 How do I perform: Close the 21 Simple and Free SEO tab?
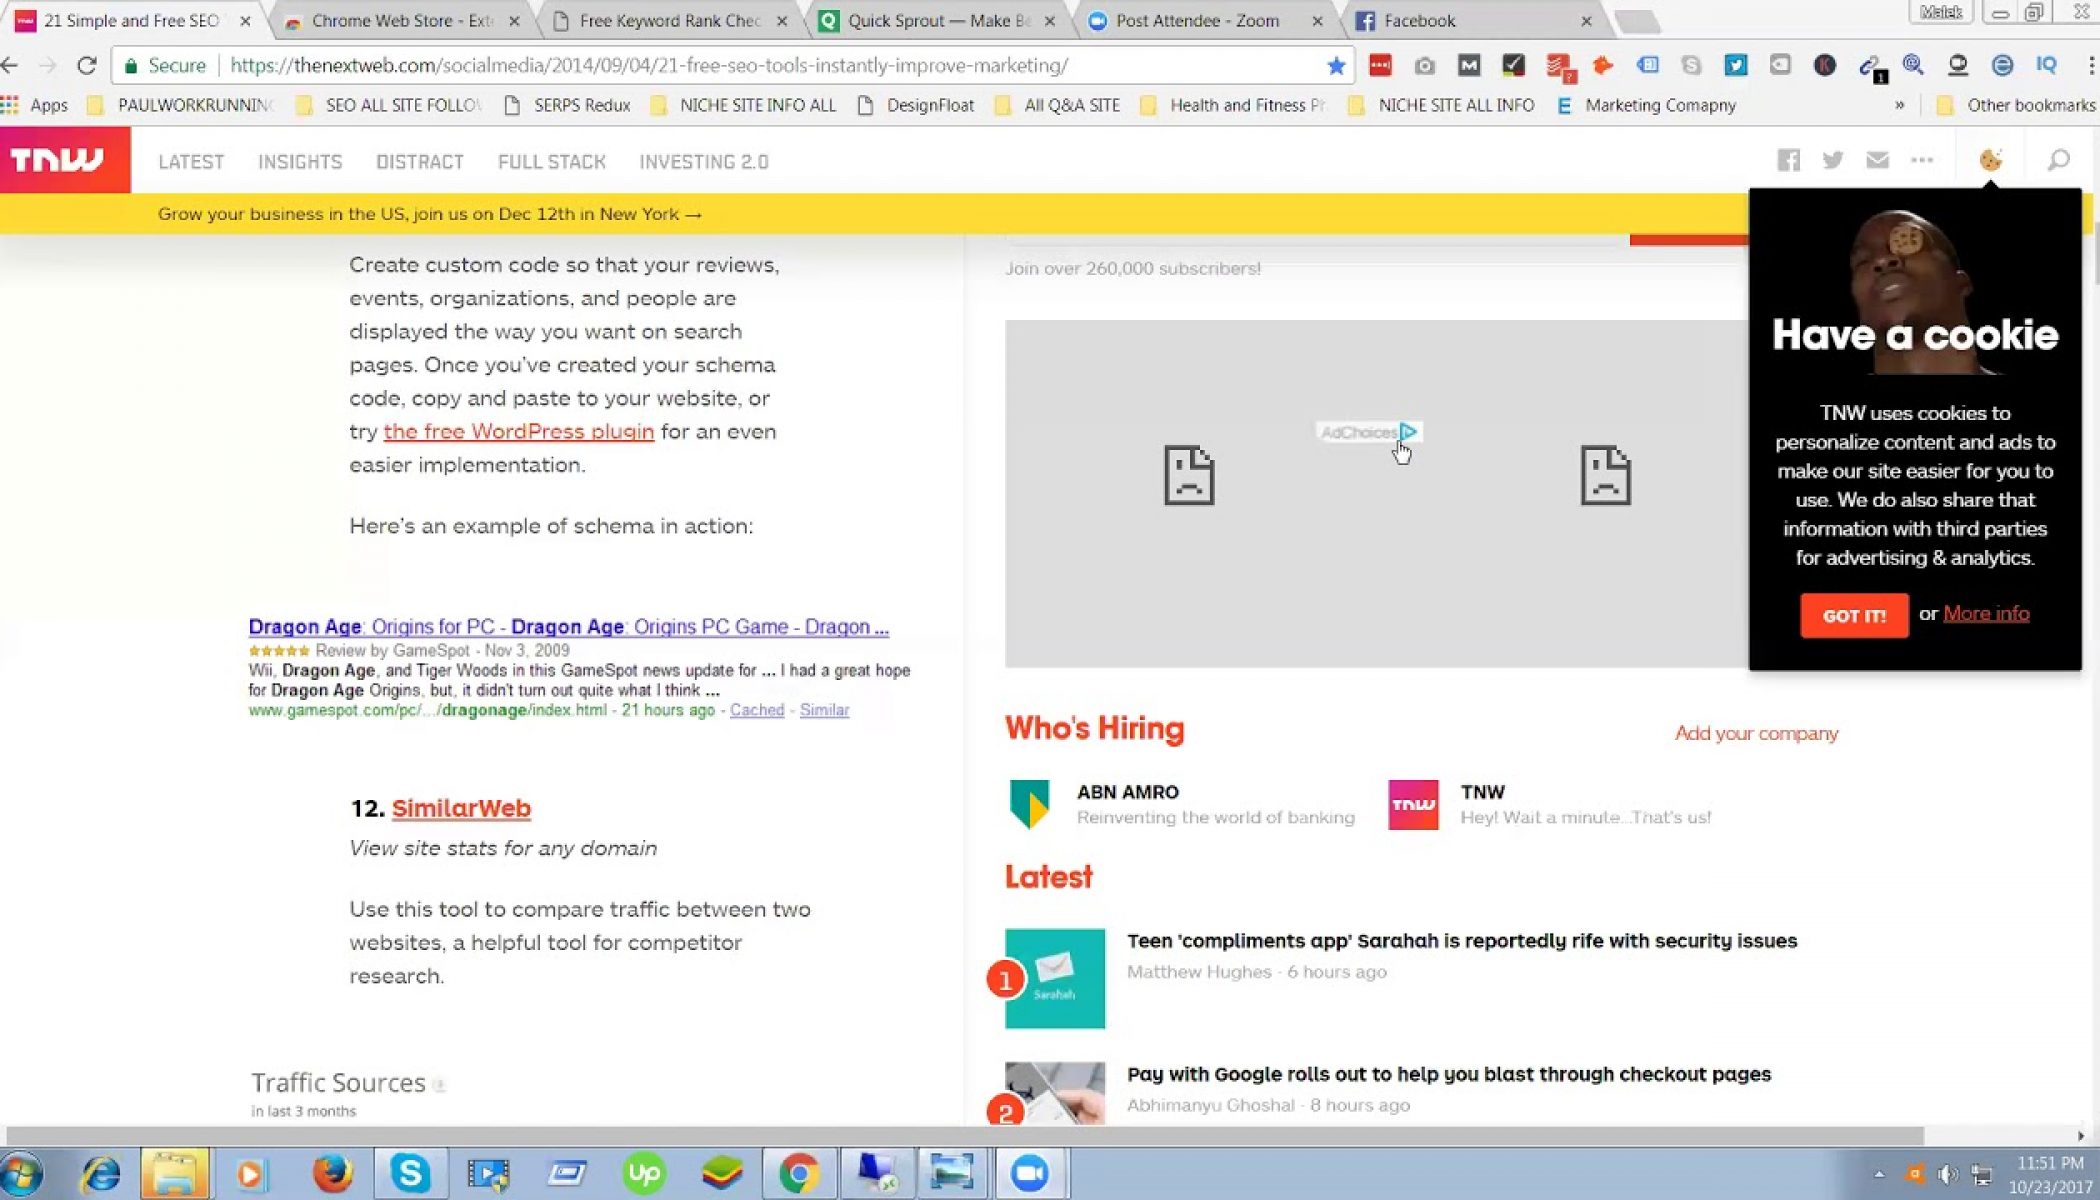pyautogui.click(x=245, y=21)
